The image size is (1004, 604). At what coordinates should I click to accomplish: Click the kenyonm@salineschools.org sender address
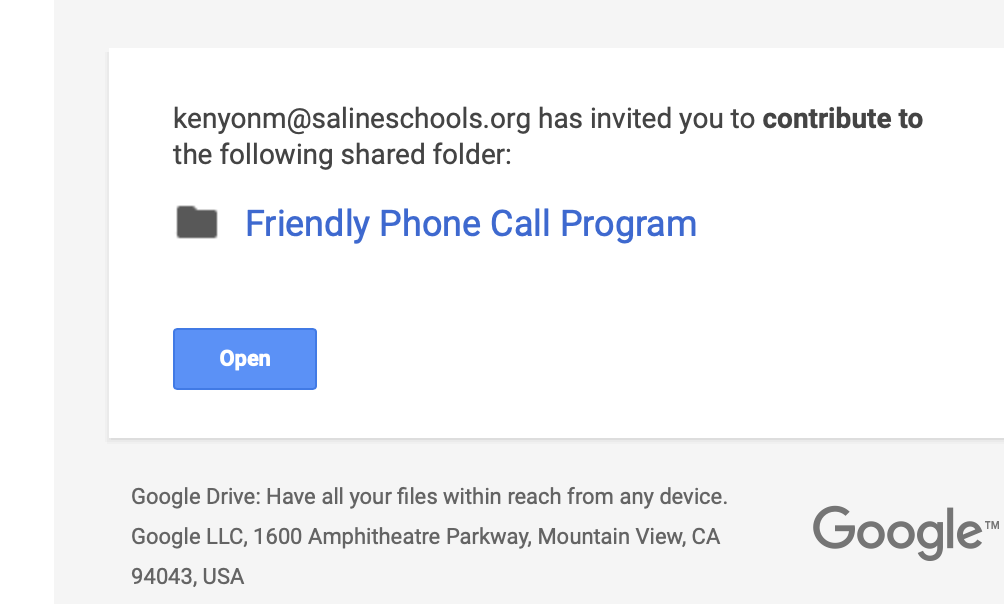(x=352, y=119)
